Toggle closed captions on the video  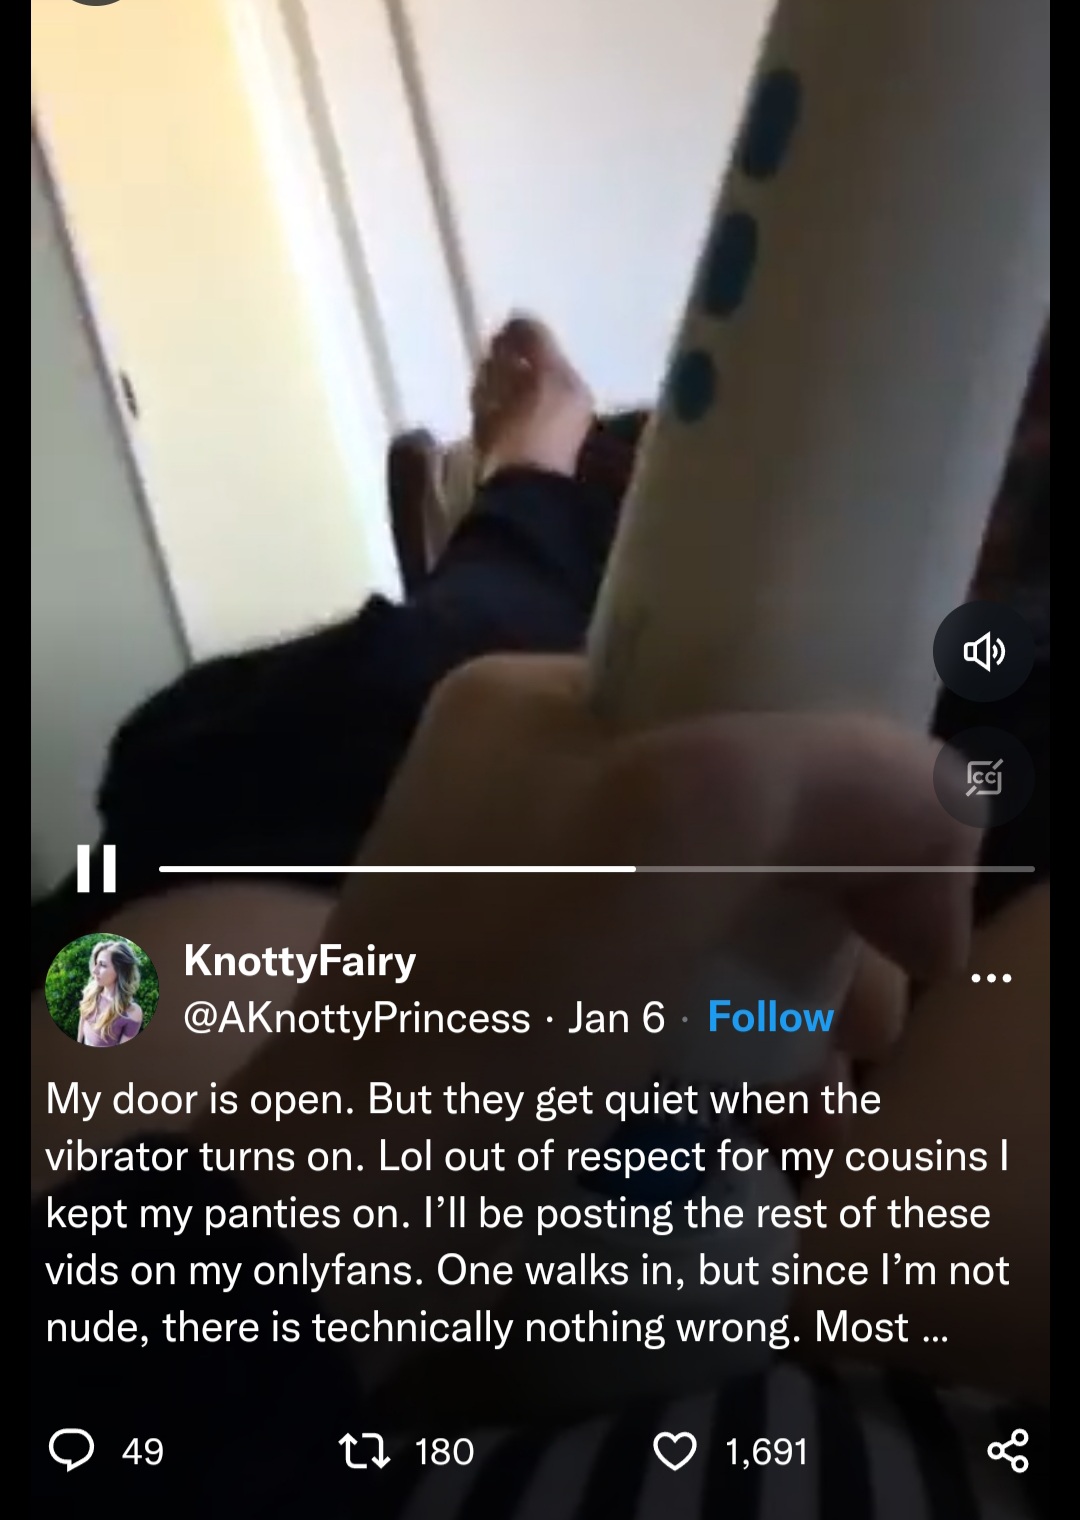pyautogui.click(x=984, y=777)
